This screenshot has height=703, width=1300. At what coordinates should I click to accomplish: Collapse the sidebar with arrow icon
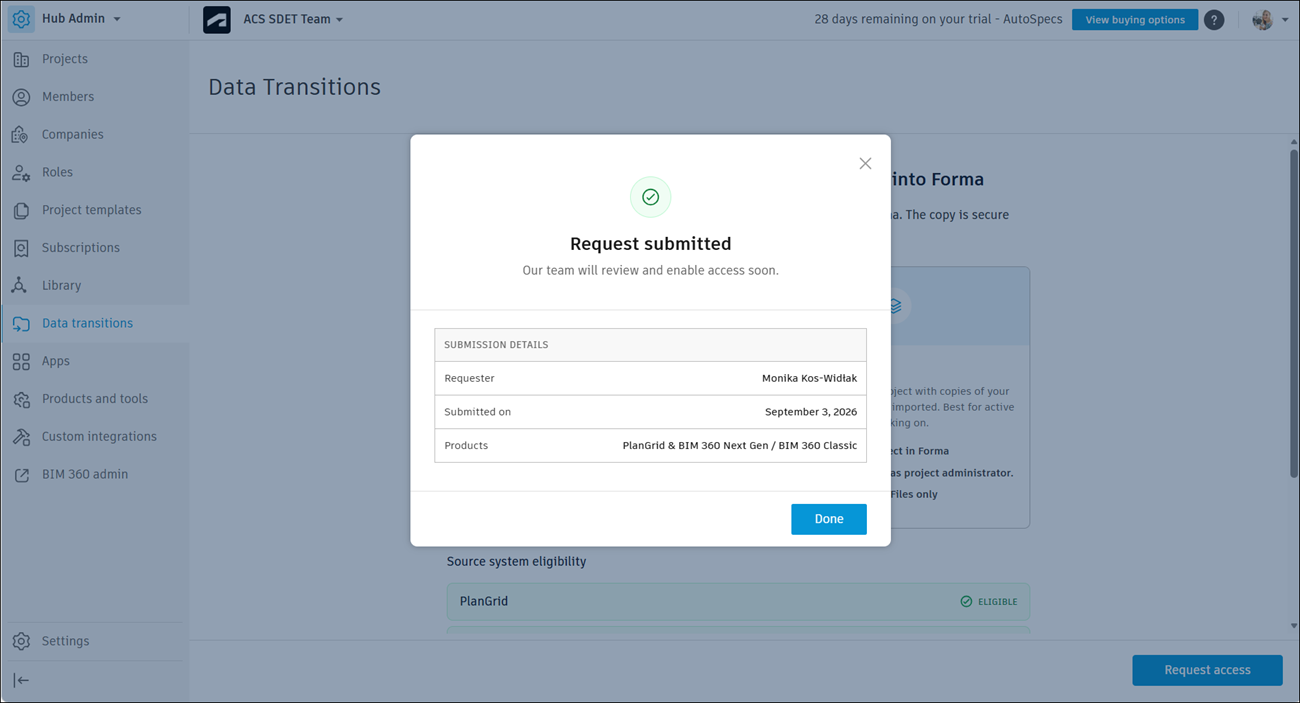(x=21, y=680)
